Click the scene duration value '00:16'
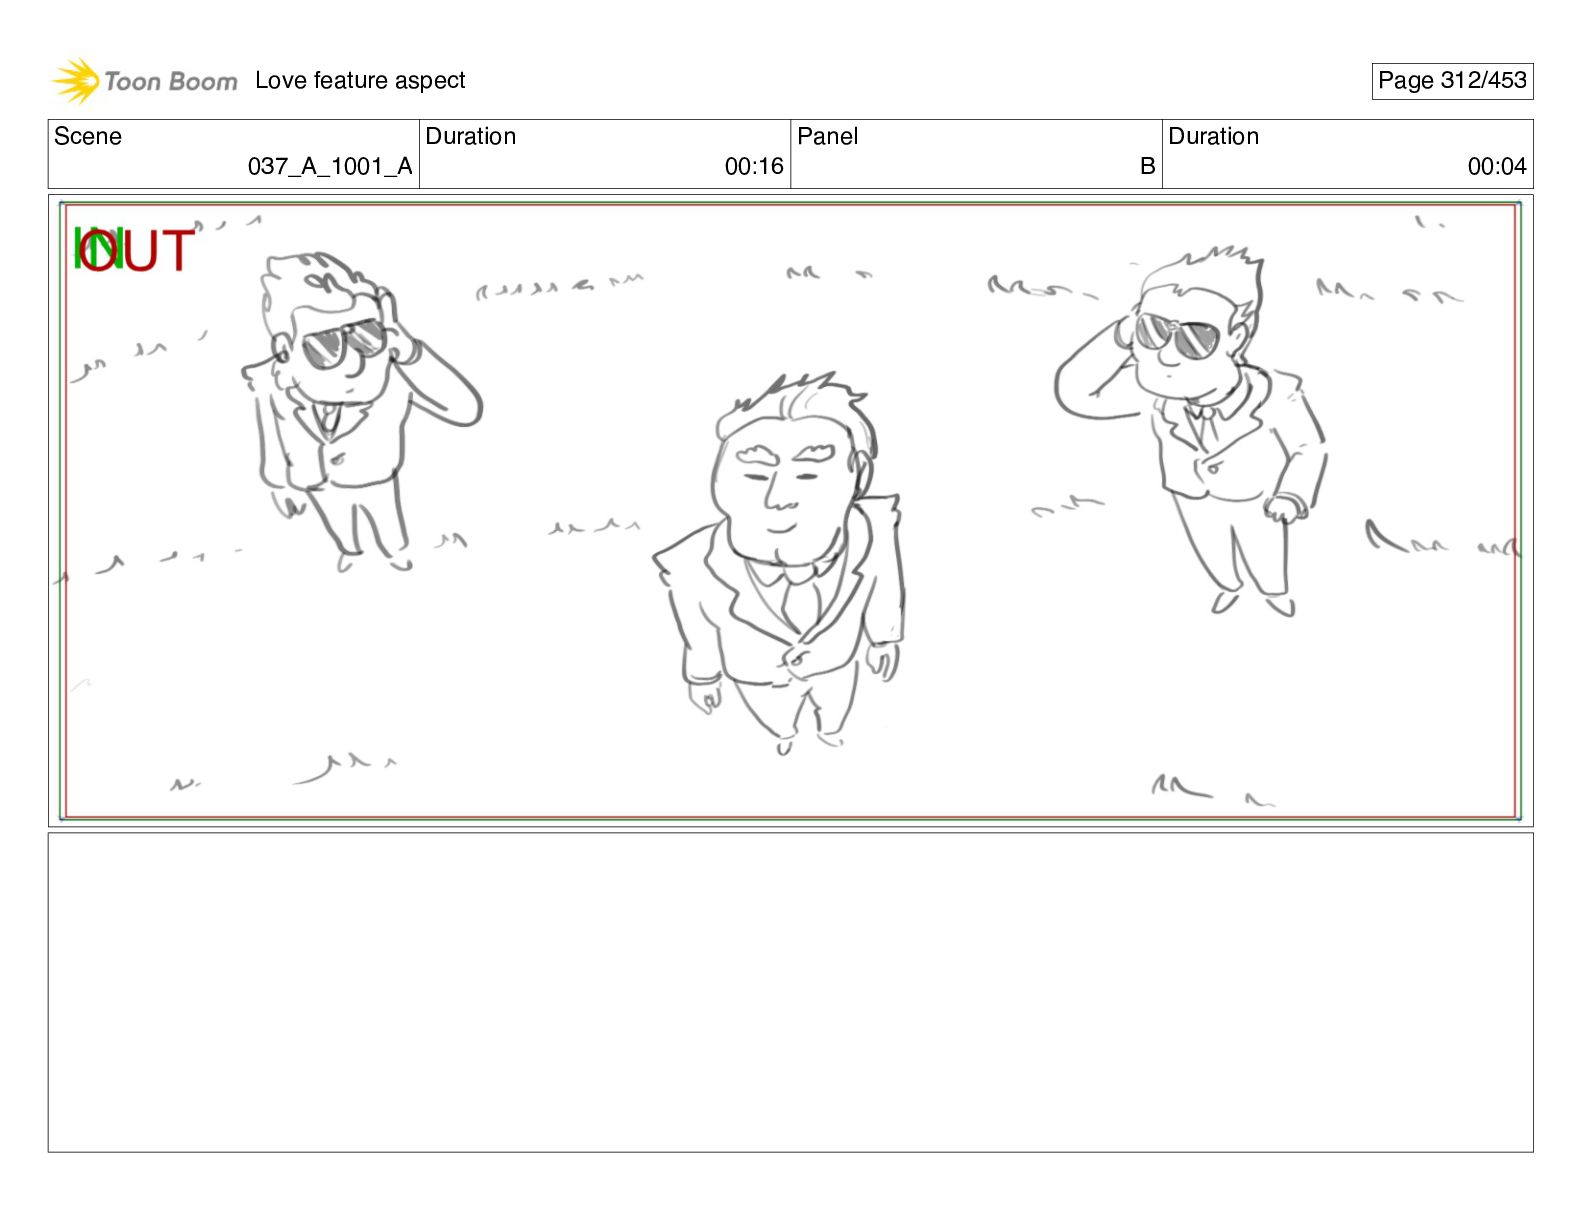The height and width of the screenshot is (1224, 1584). (754, 166)
